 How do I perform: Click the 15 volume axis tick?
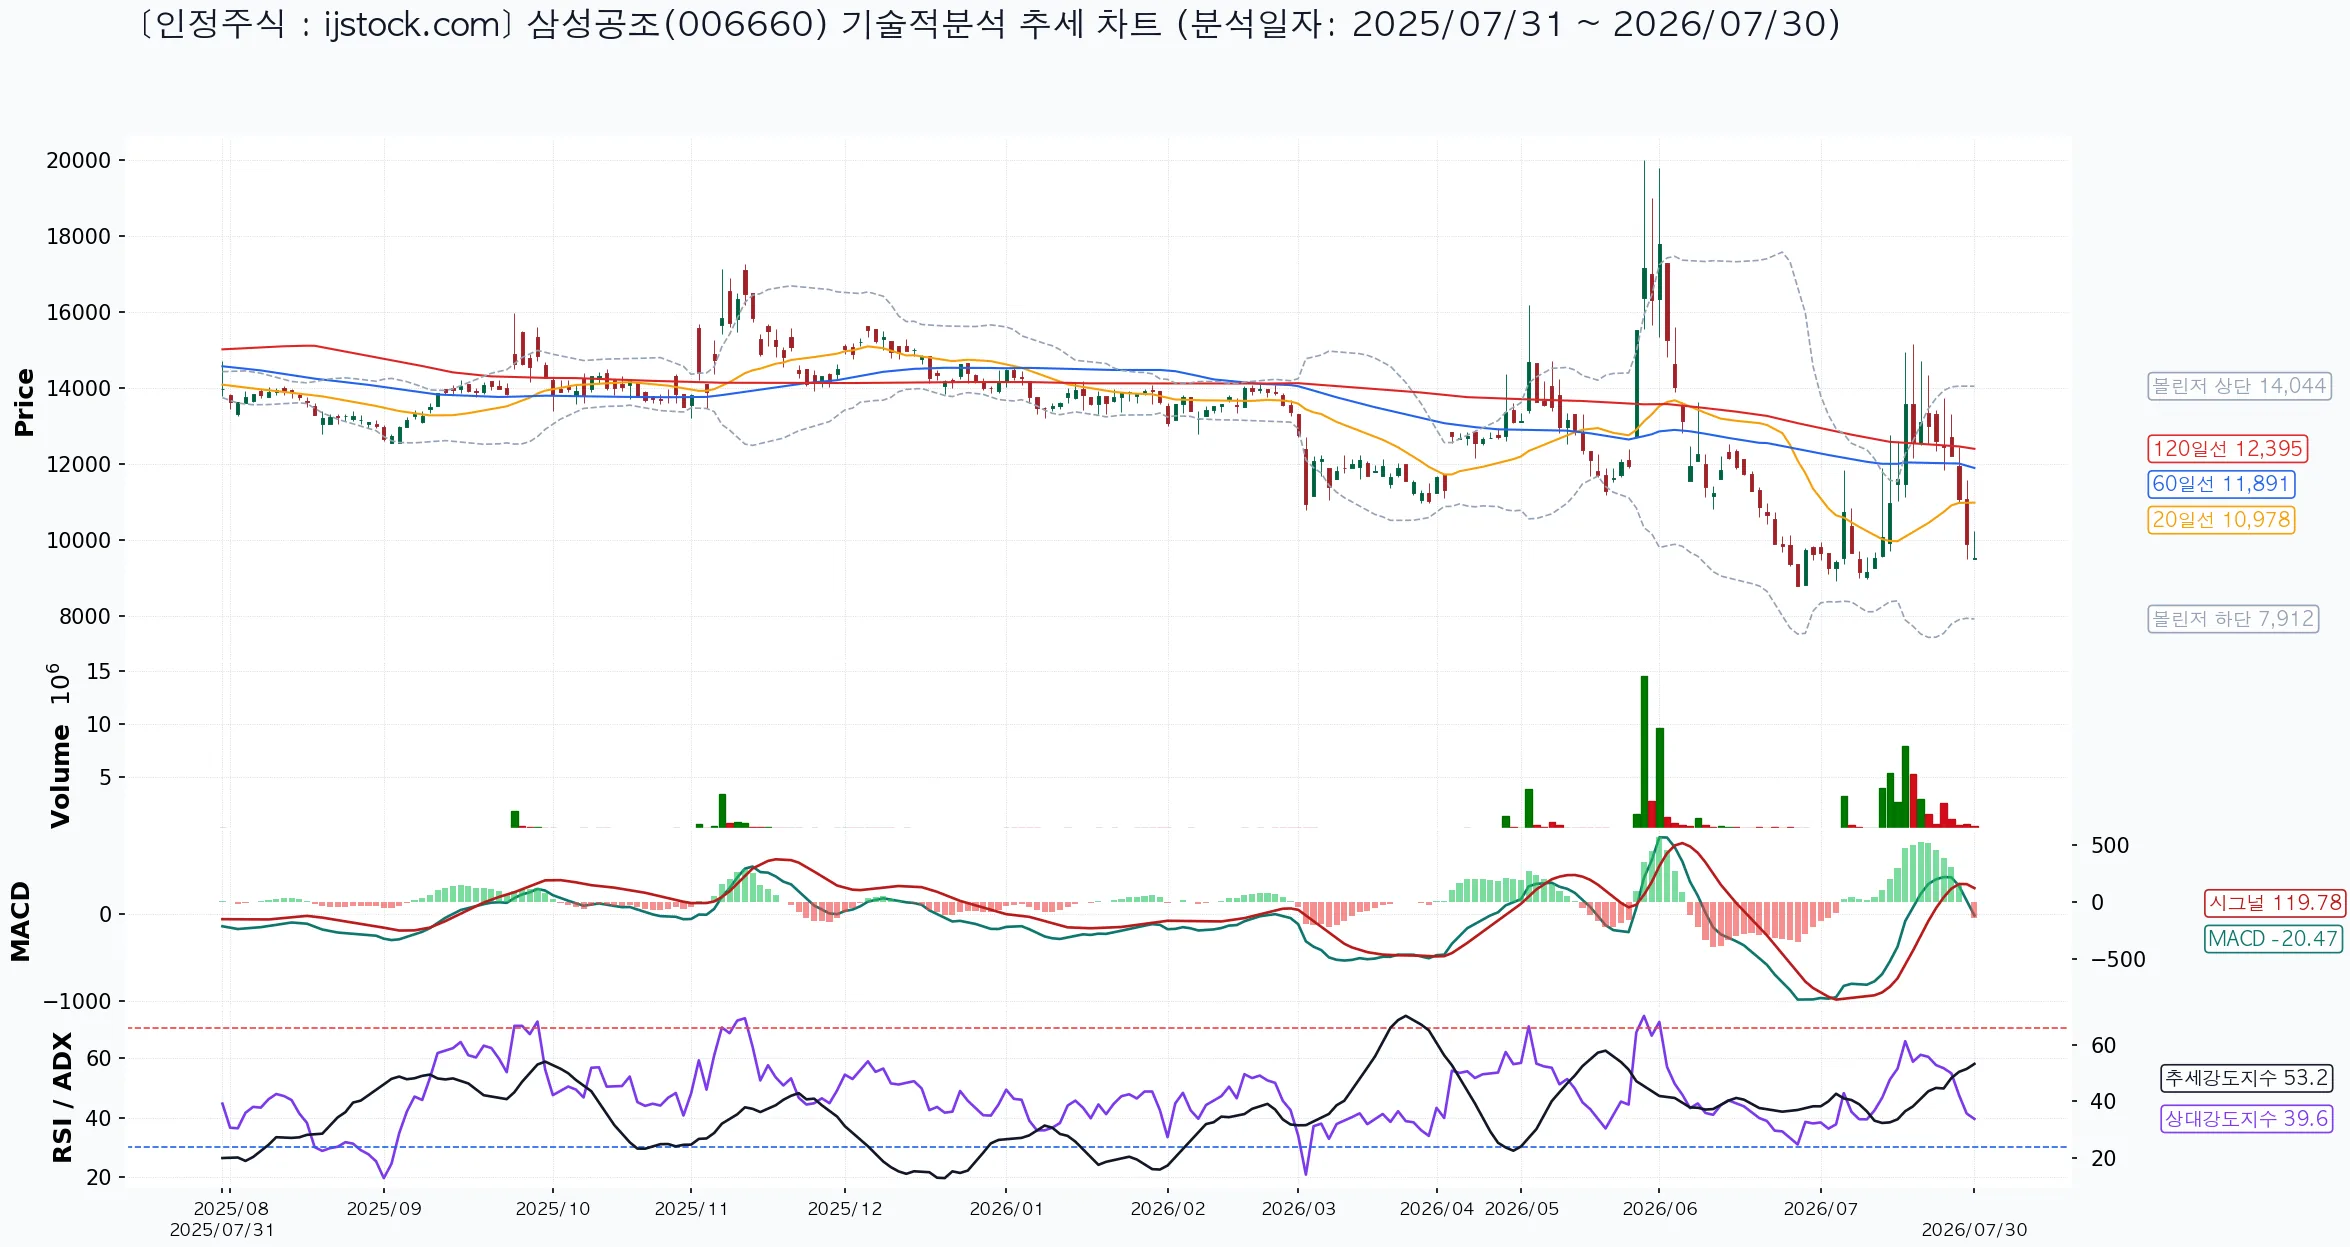[98, 671]
